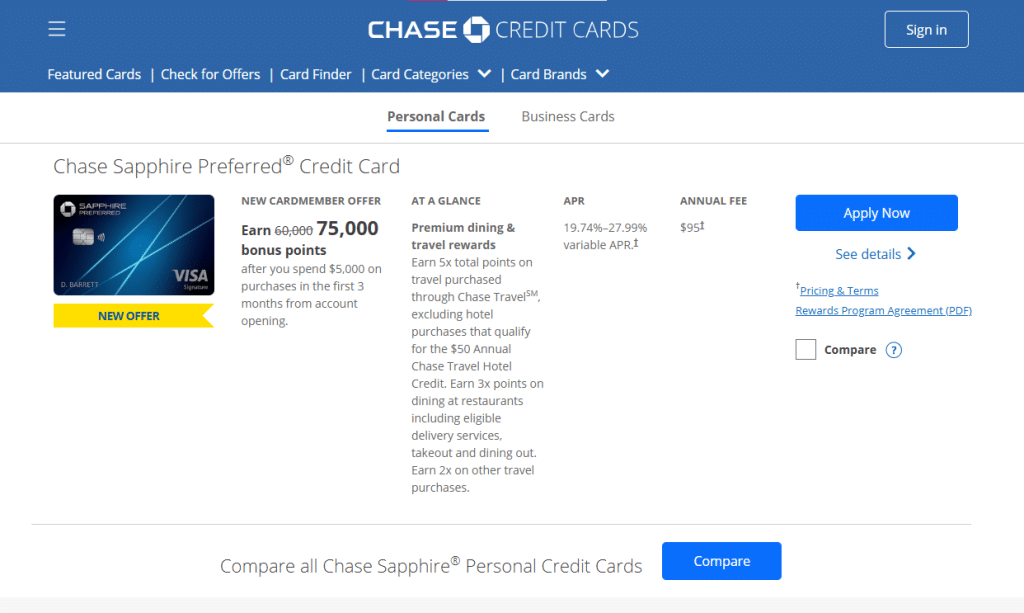Go to Featured Cards
1024x613 pixels.
(x=94, y=74)
